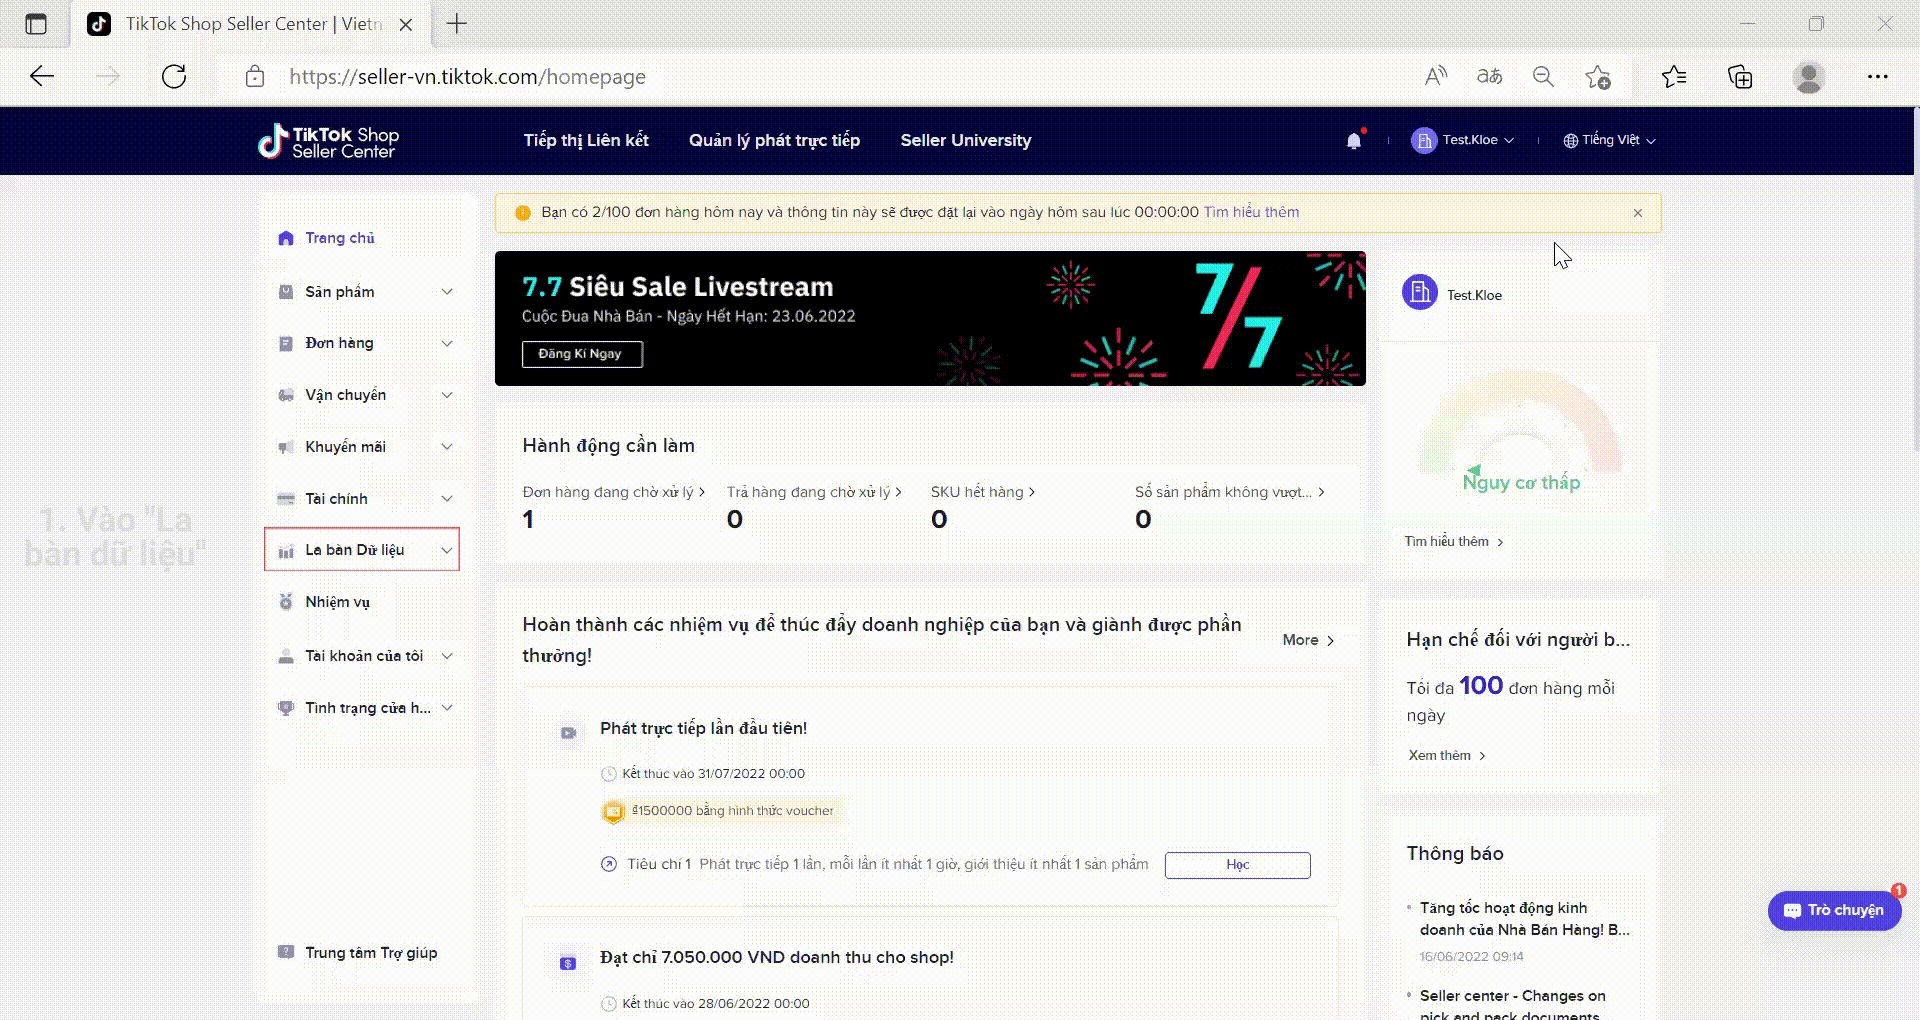Expand the Sản phẩm menu chevron

pos(447,292)
